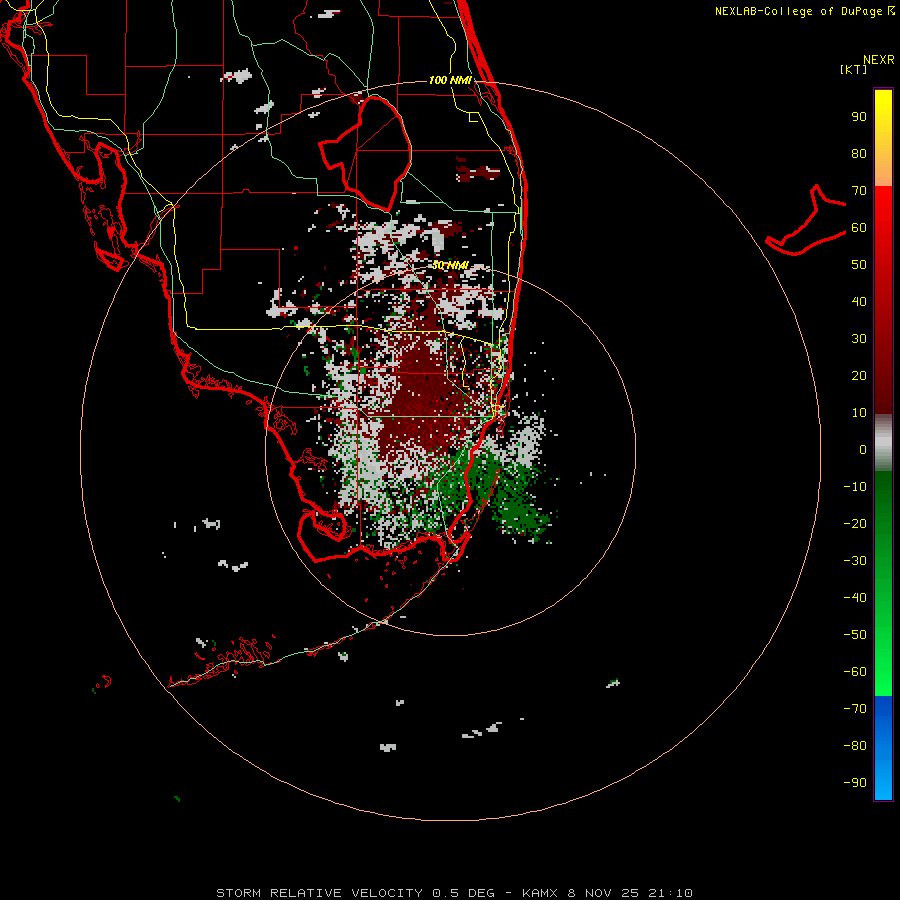Click the -70 value on velocity scale
Viewport: 900px width, 900px height.
tap(855, 709)
